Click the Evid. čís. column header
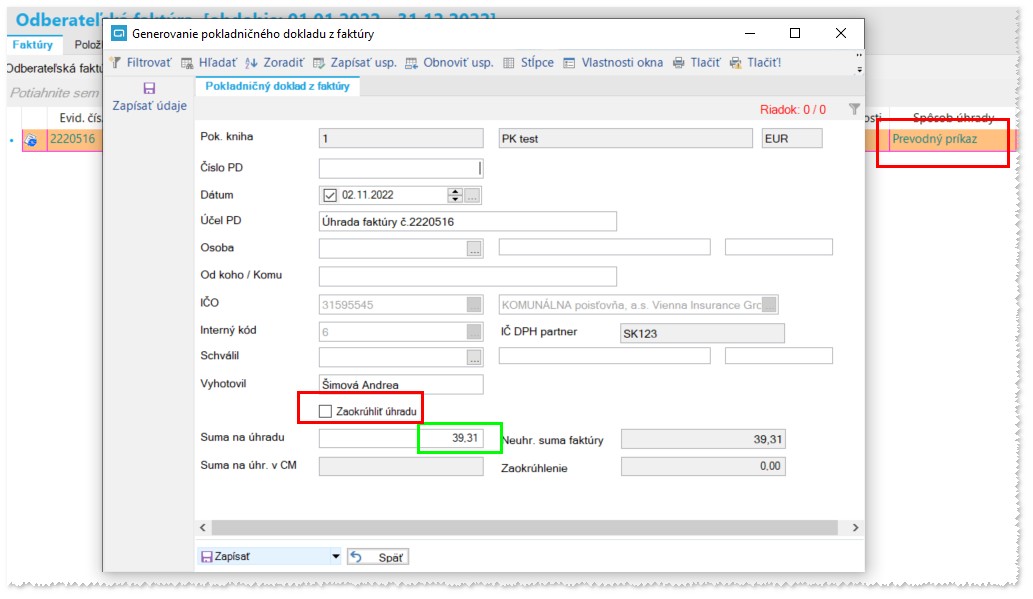Image resolution: width=1033 pixels, height=599 pixels. tap(80, 118)
